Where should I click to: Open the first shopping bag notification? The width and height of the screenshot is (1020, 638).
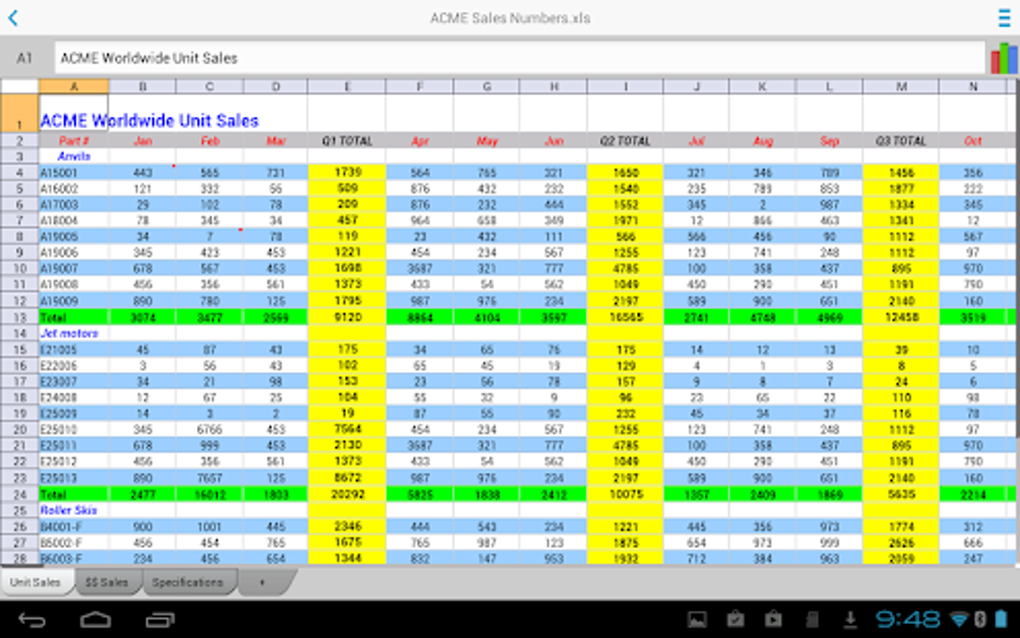click(x=736, y=619)
